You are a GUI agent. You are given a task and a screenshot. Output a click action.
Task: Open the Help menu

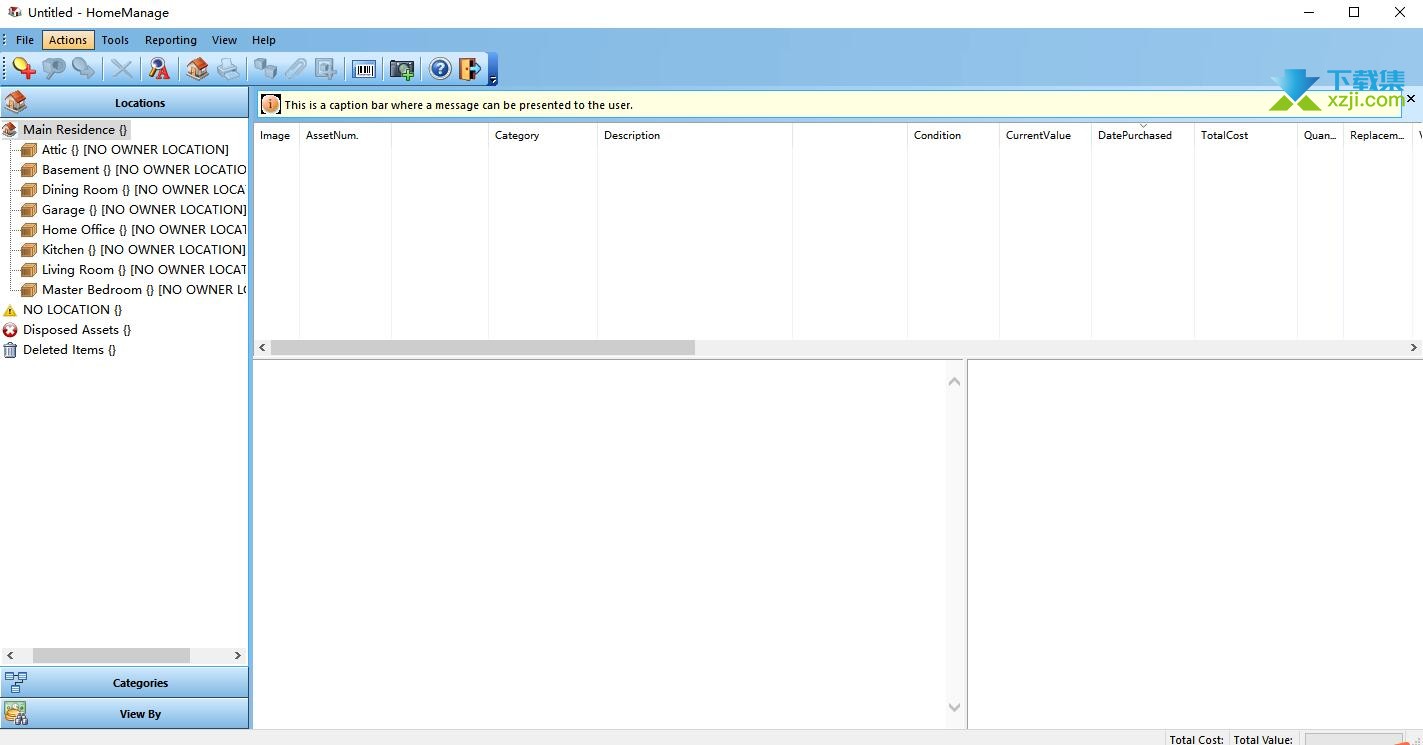tap(264, 40)
